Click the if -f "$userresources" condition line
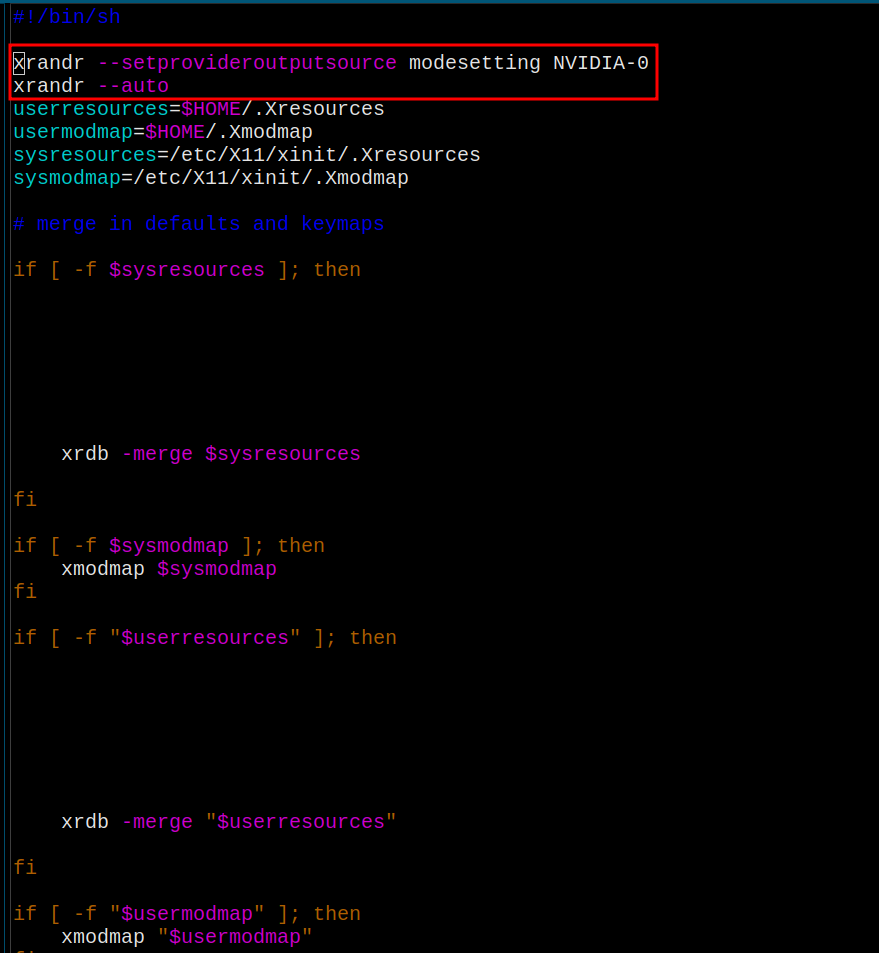The height and width of the screenshot is (953, 879). pyautogui.click(x=204, y=638)
